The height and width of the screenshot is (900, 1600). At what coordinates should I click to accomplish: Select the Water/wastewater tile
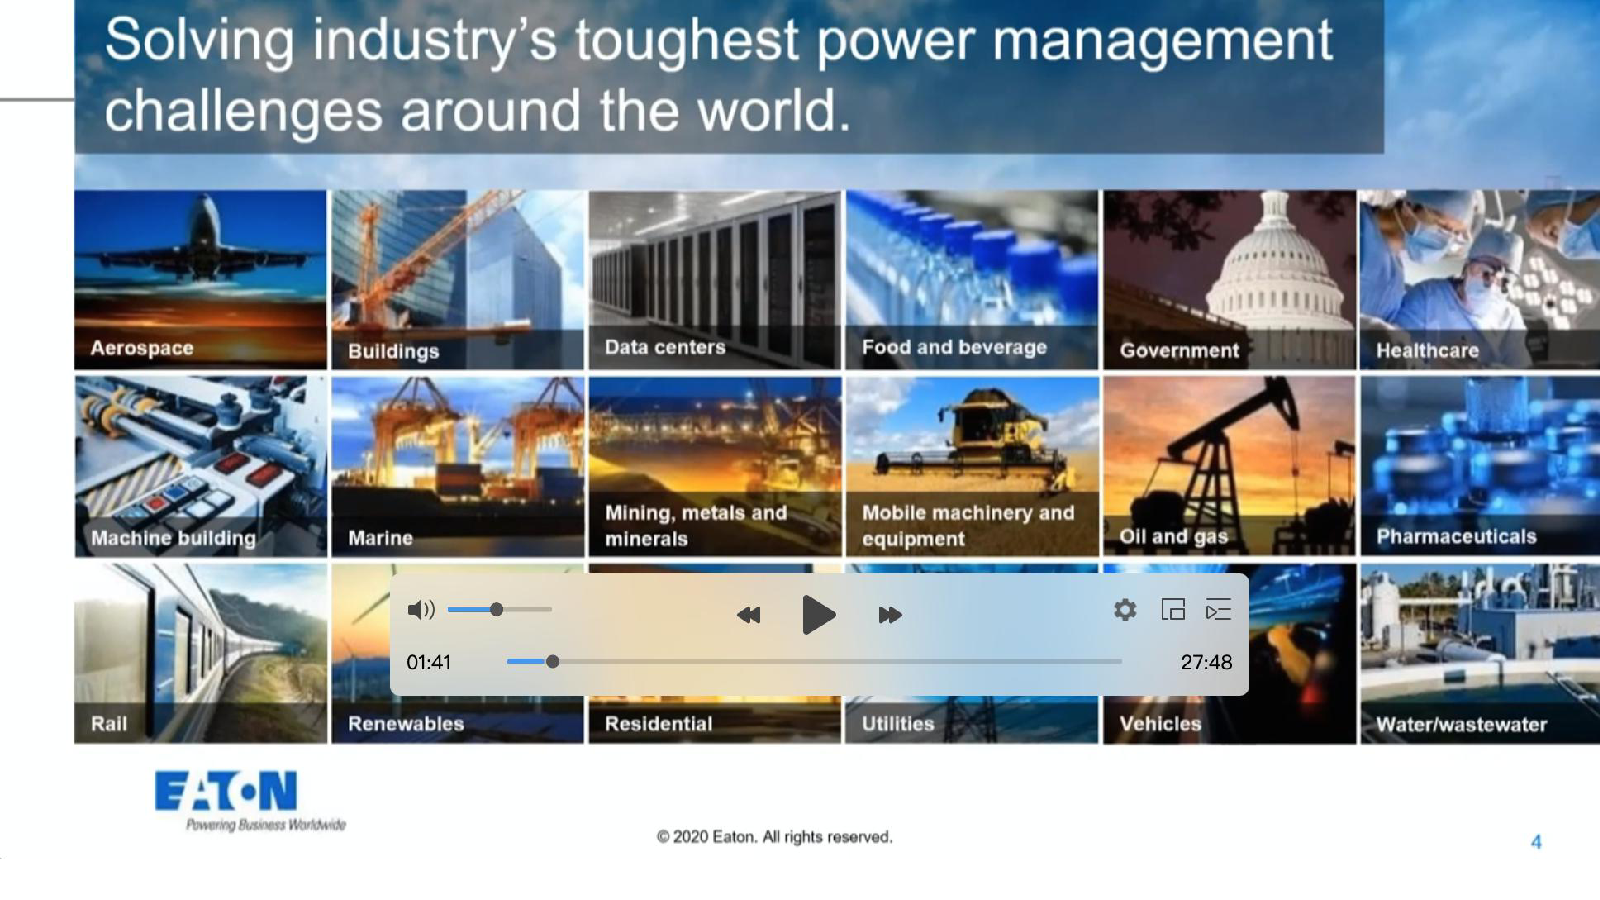coord(1480,653)
